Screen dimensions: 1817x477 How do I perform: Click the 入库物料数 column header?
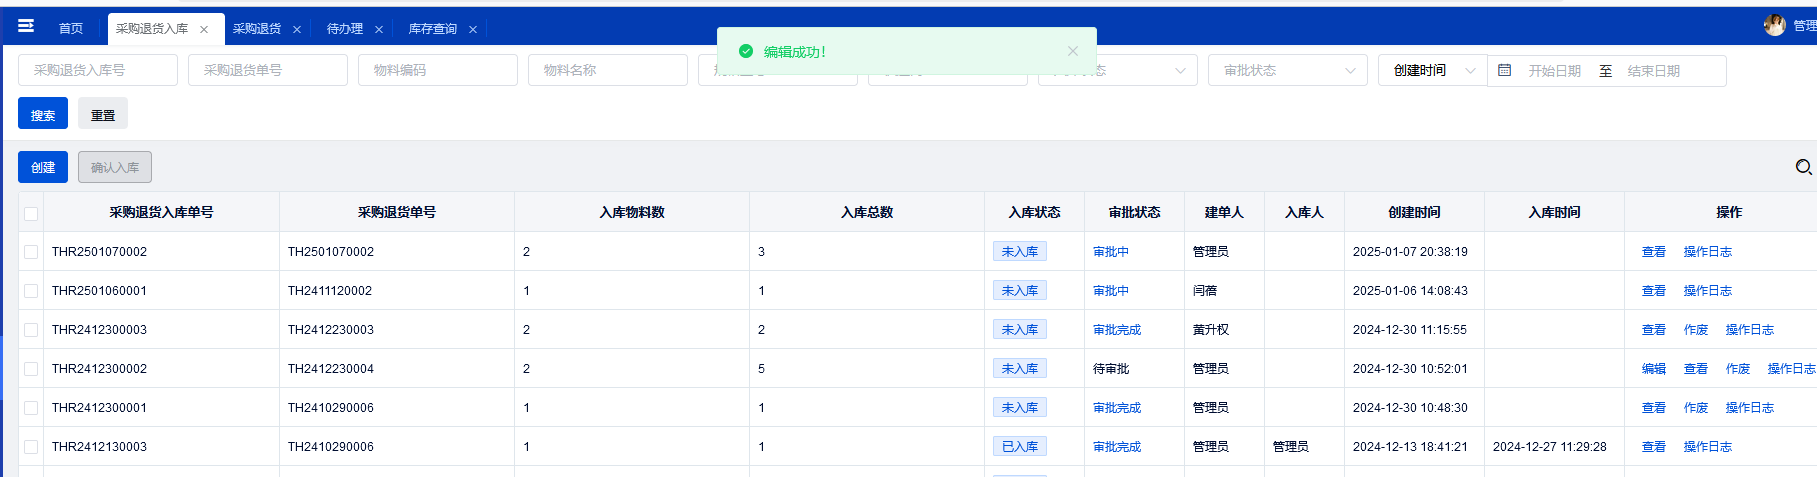(632, 212)
